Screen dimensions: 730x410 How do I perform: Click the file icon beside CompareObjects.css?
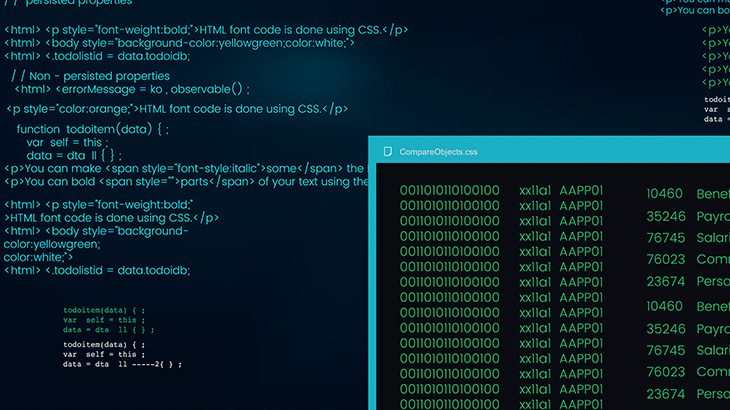[x=387, y=152]
